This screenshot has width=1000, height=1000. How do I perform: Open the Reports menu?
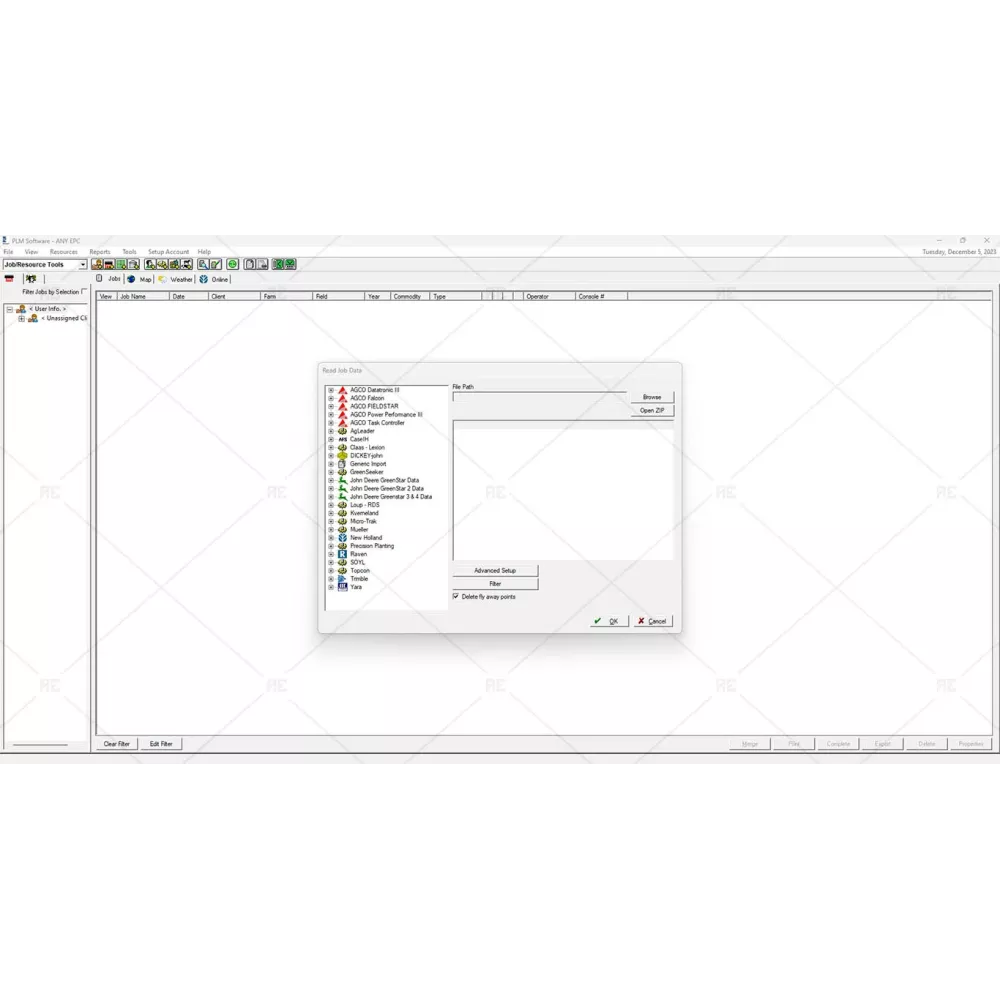coord(99,252)
